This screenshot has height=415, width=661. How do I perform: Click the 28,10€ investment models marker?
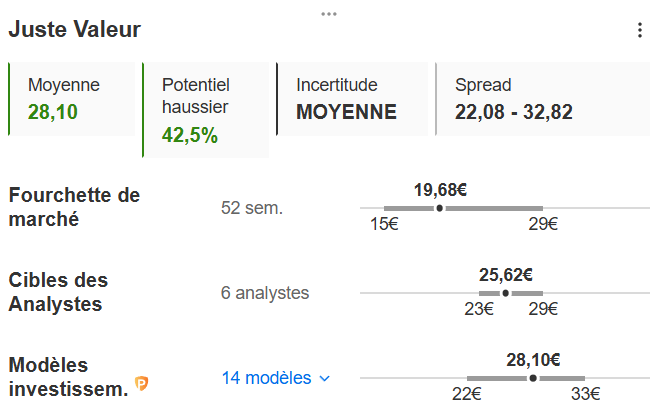(x=533, y=378)
